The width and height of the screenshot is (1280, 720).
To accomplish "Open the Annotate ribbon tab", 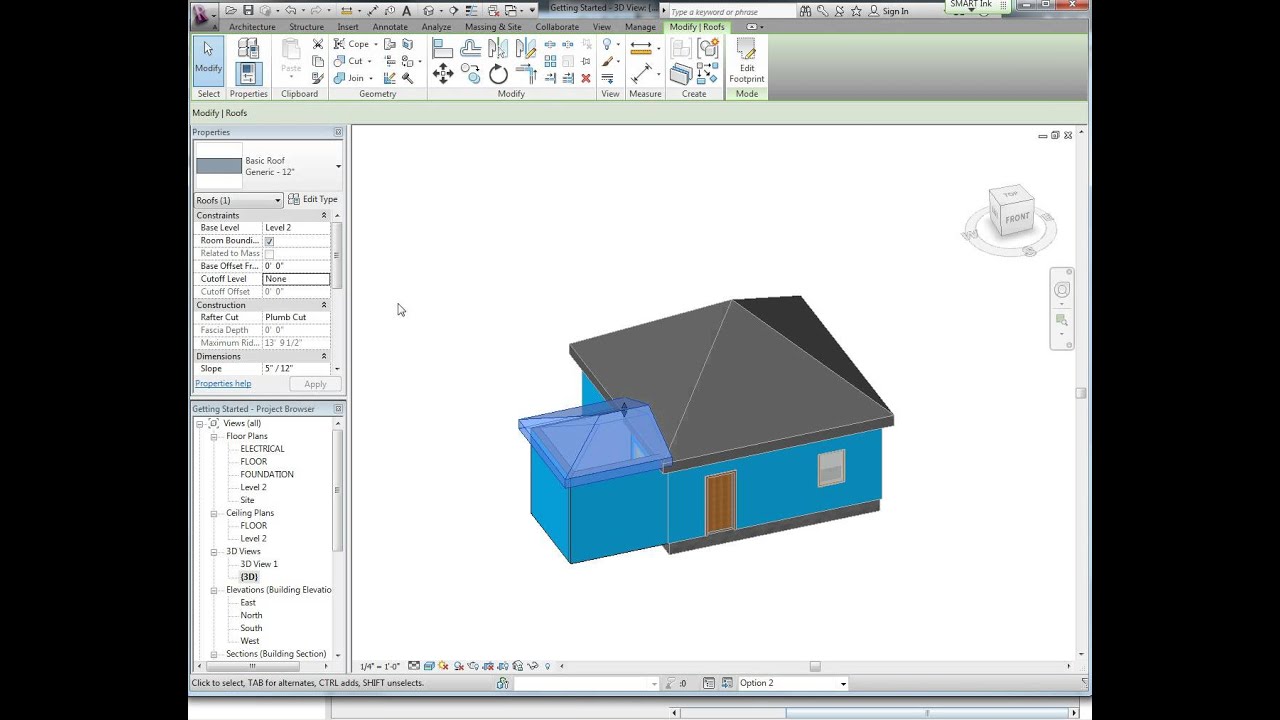I will point(390,27).
